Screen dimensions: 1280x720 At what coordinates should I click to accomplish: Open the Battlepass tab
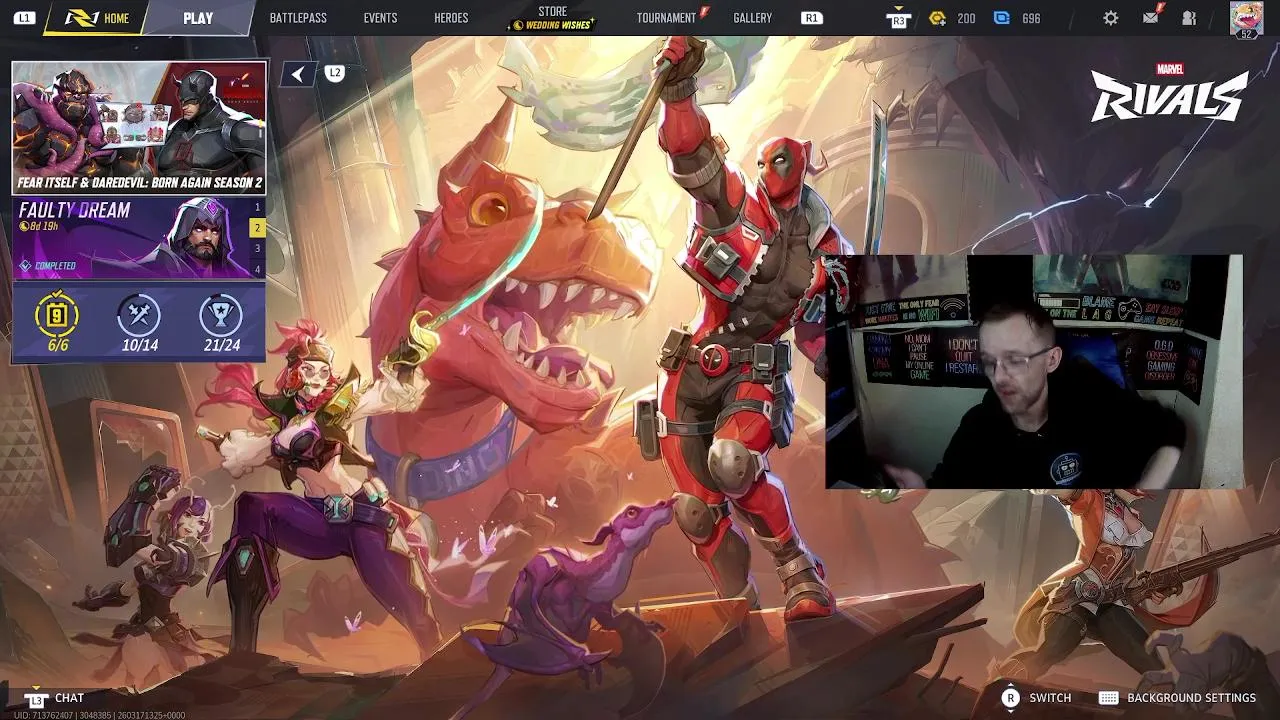point(298,18)
